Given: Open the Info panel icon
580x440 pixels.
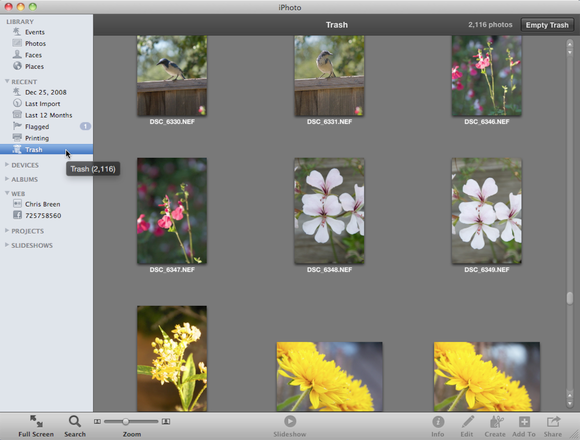Looking at the screenshot, I should [438, 422].
